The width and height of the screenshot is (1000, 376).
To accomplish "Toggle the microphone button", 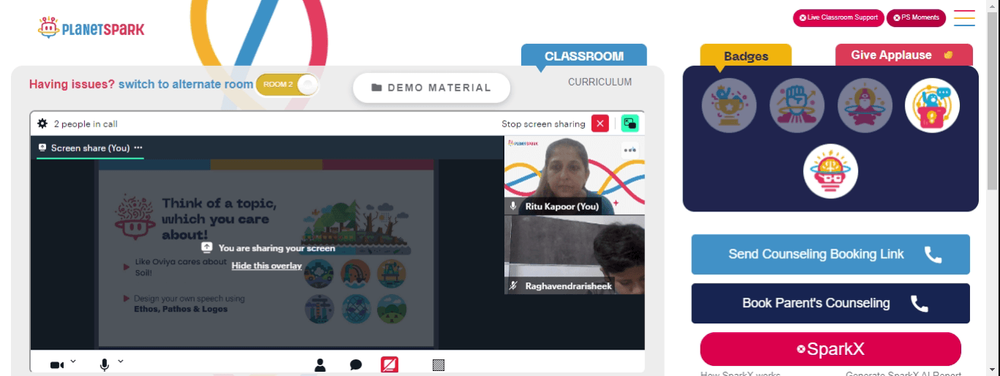I will (x=105, y=365).
